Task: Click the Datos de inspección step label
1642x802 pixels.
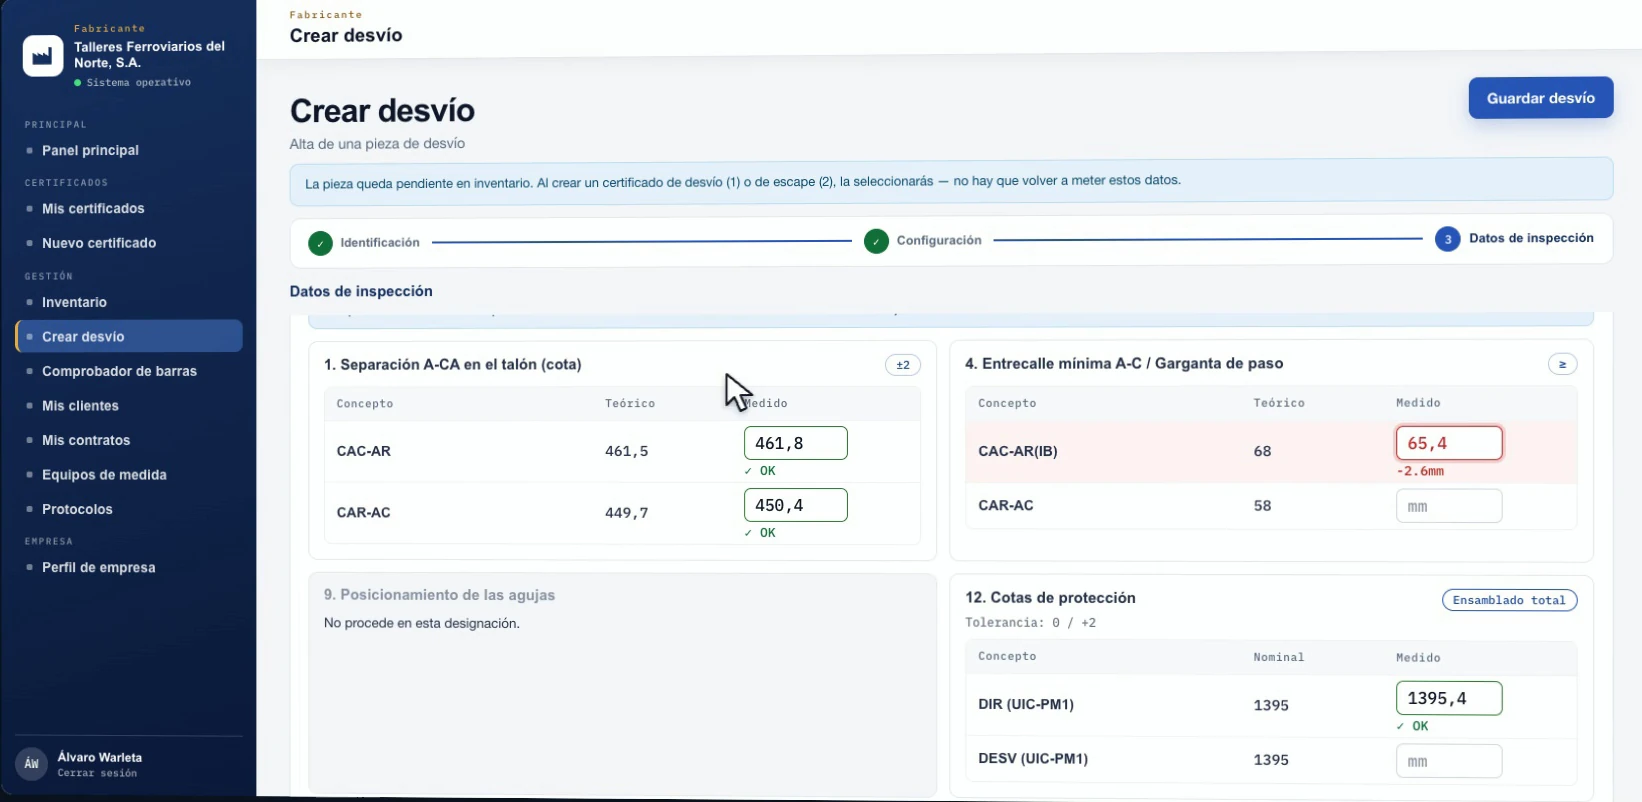Action: coord(1531,238)
